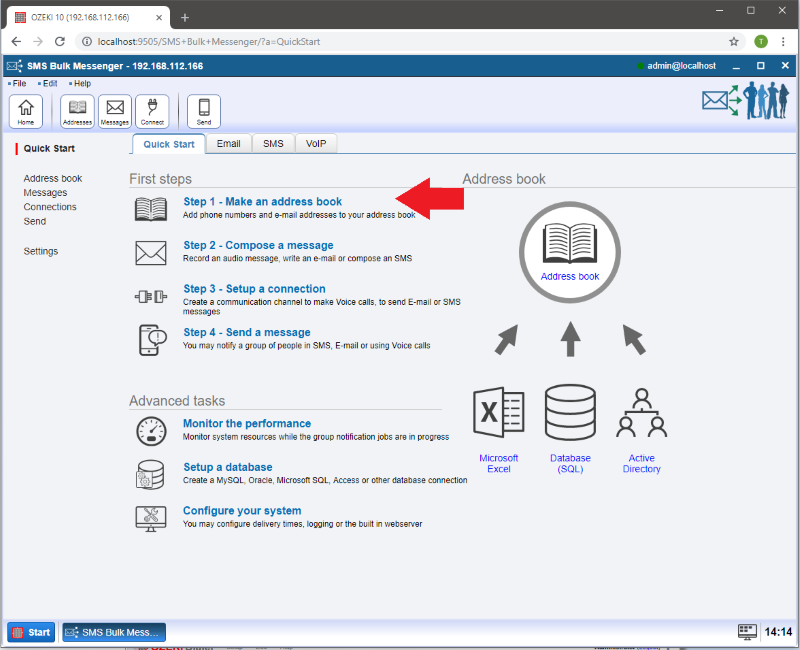Select the Database (SQL) cylinder icon

(570, 414)
